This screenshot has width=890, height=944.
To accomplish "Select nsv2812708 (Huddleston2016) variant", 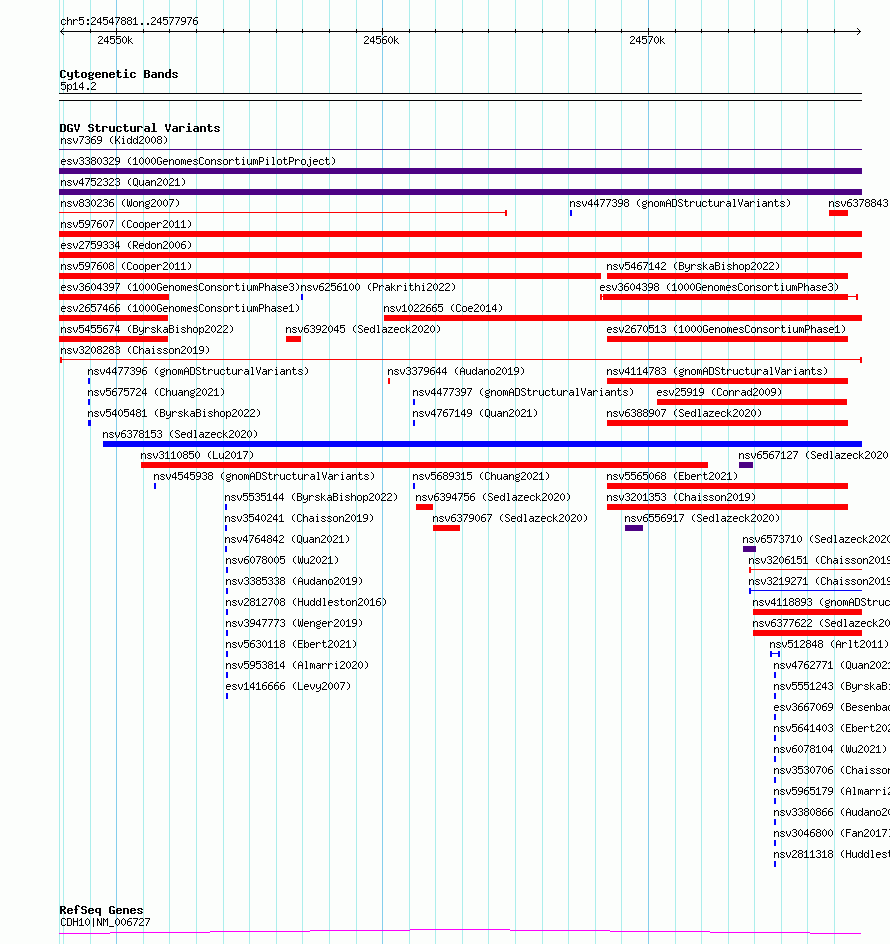I will pyautogui.click(x=306, y=604).
